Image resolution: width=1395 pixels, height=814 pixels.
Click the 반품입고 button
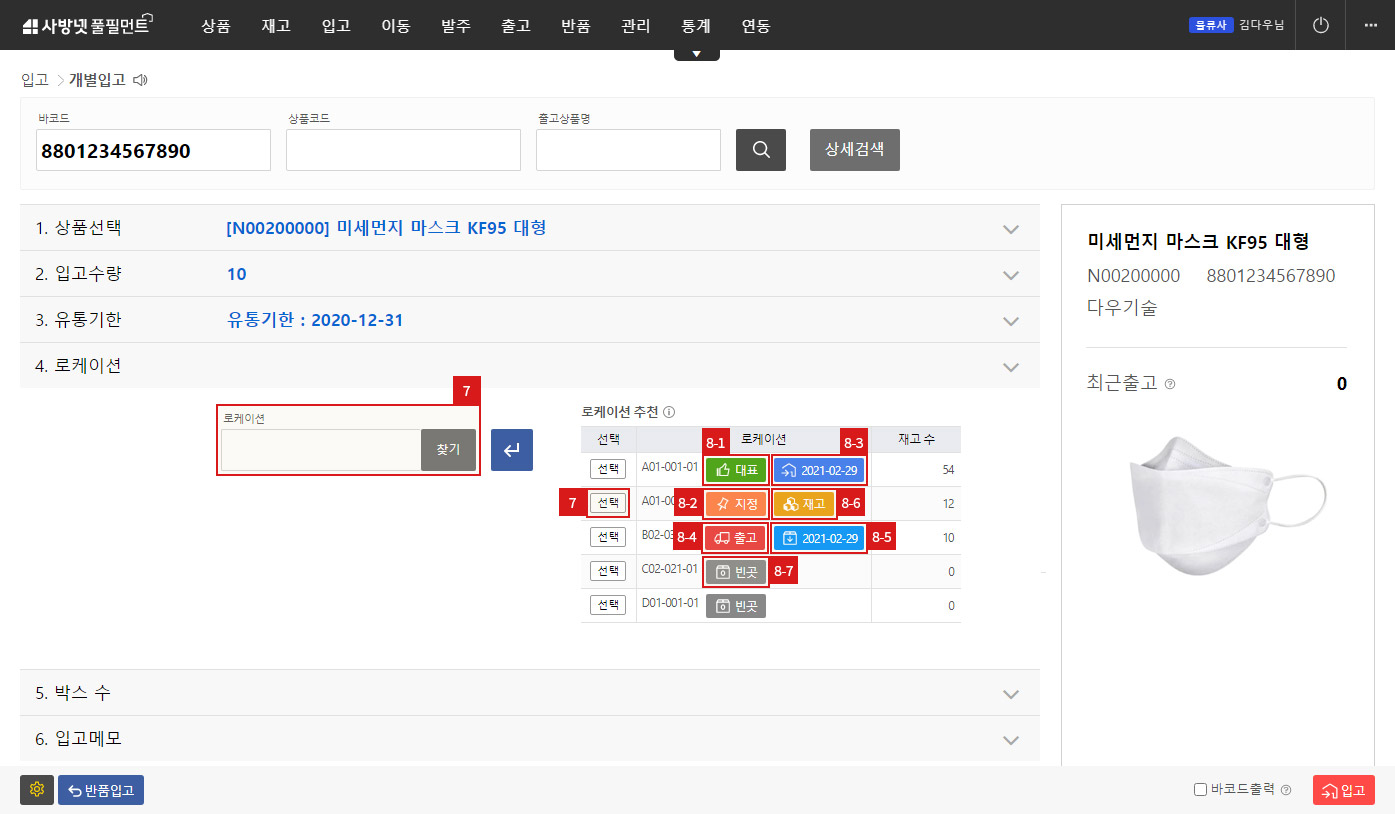101,790
